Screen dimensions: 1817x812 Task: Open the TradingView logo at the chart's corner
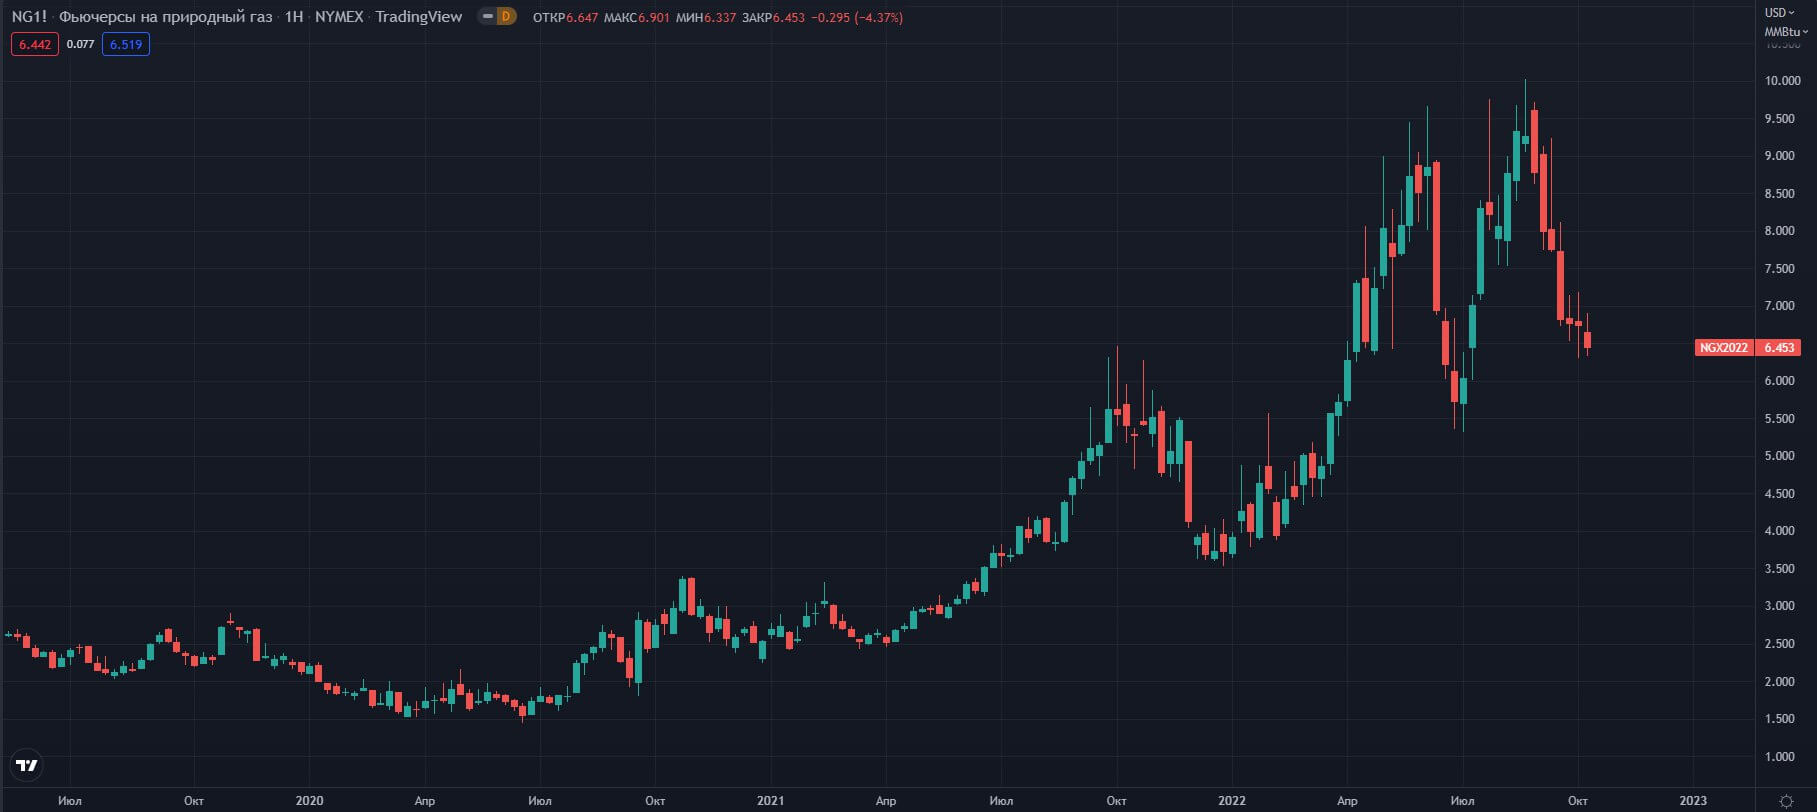[27, 765]
